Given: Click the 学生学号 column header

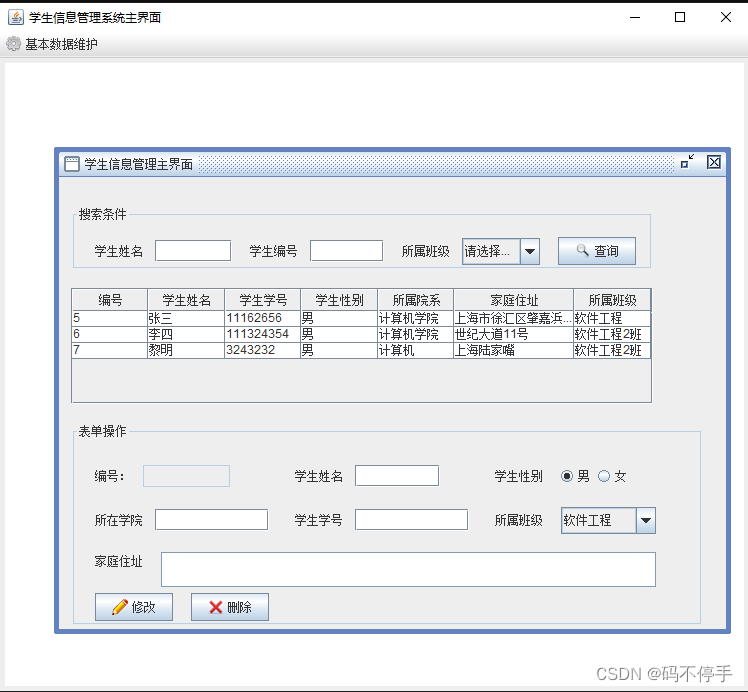Looking at the screenshot, I should (262, 300).
